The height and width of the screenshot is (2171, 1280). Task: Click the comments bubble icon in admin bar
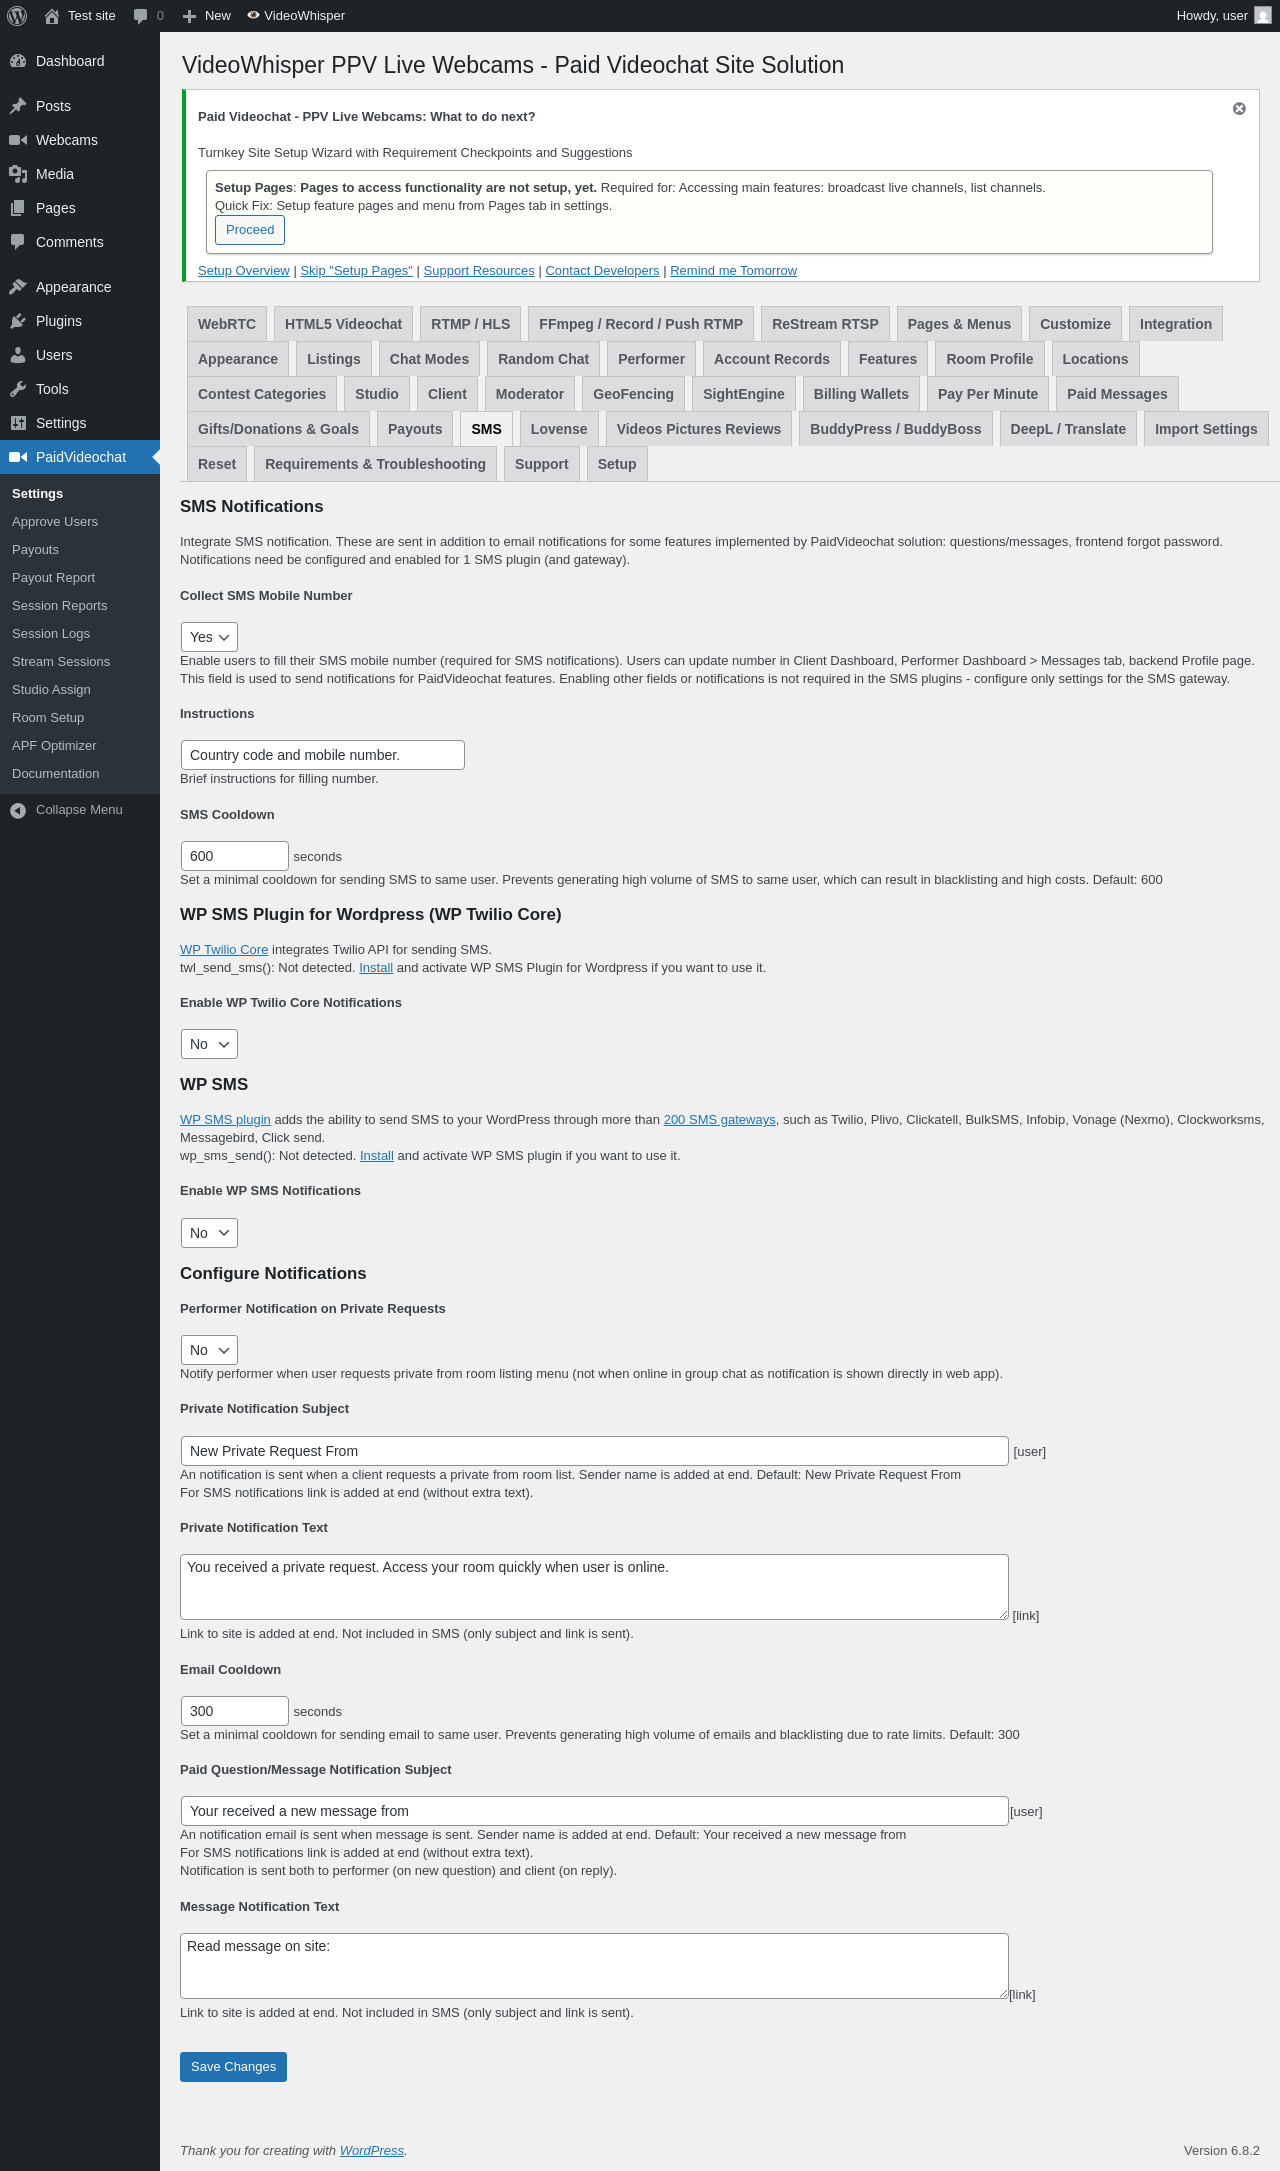140,16
